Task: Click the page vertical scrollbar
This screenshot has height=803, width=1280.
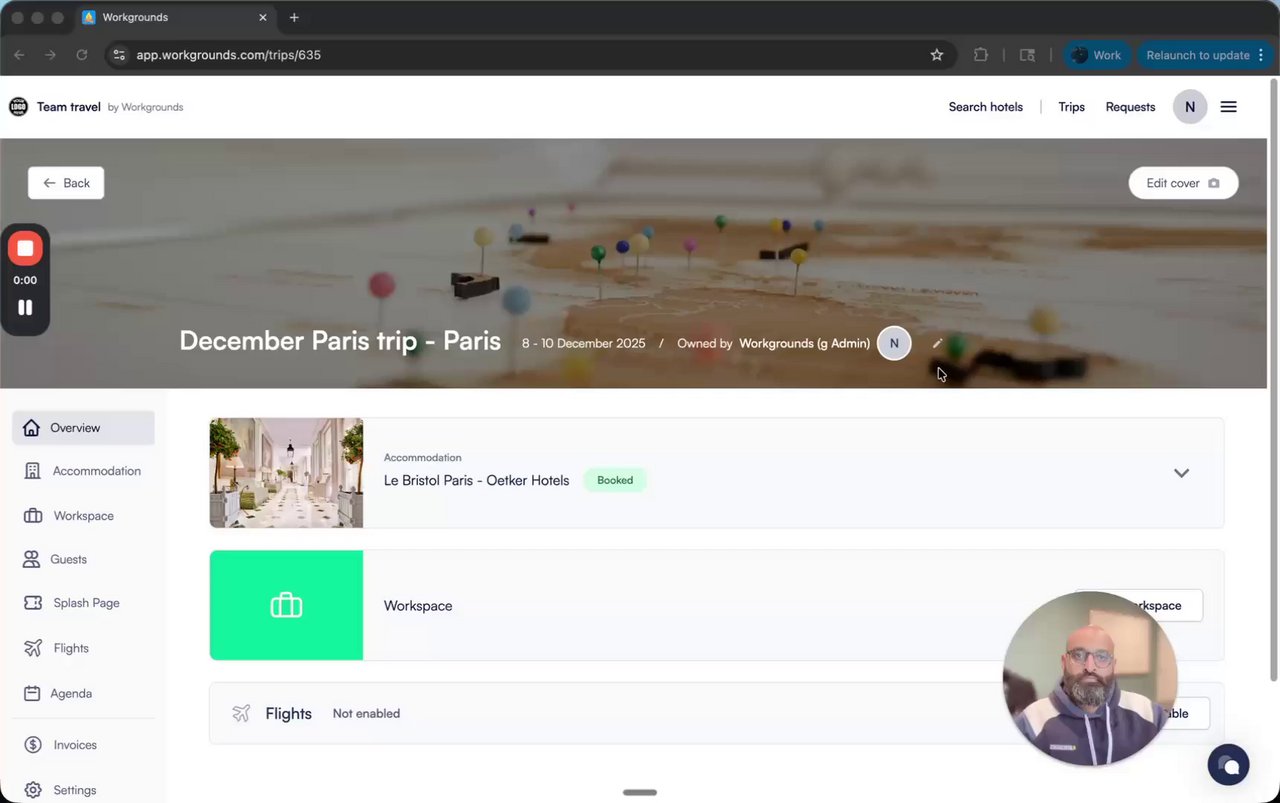Action: pyautogui.click(x=1273, y=380)
